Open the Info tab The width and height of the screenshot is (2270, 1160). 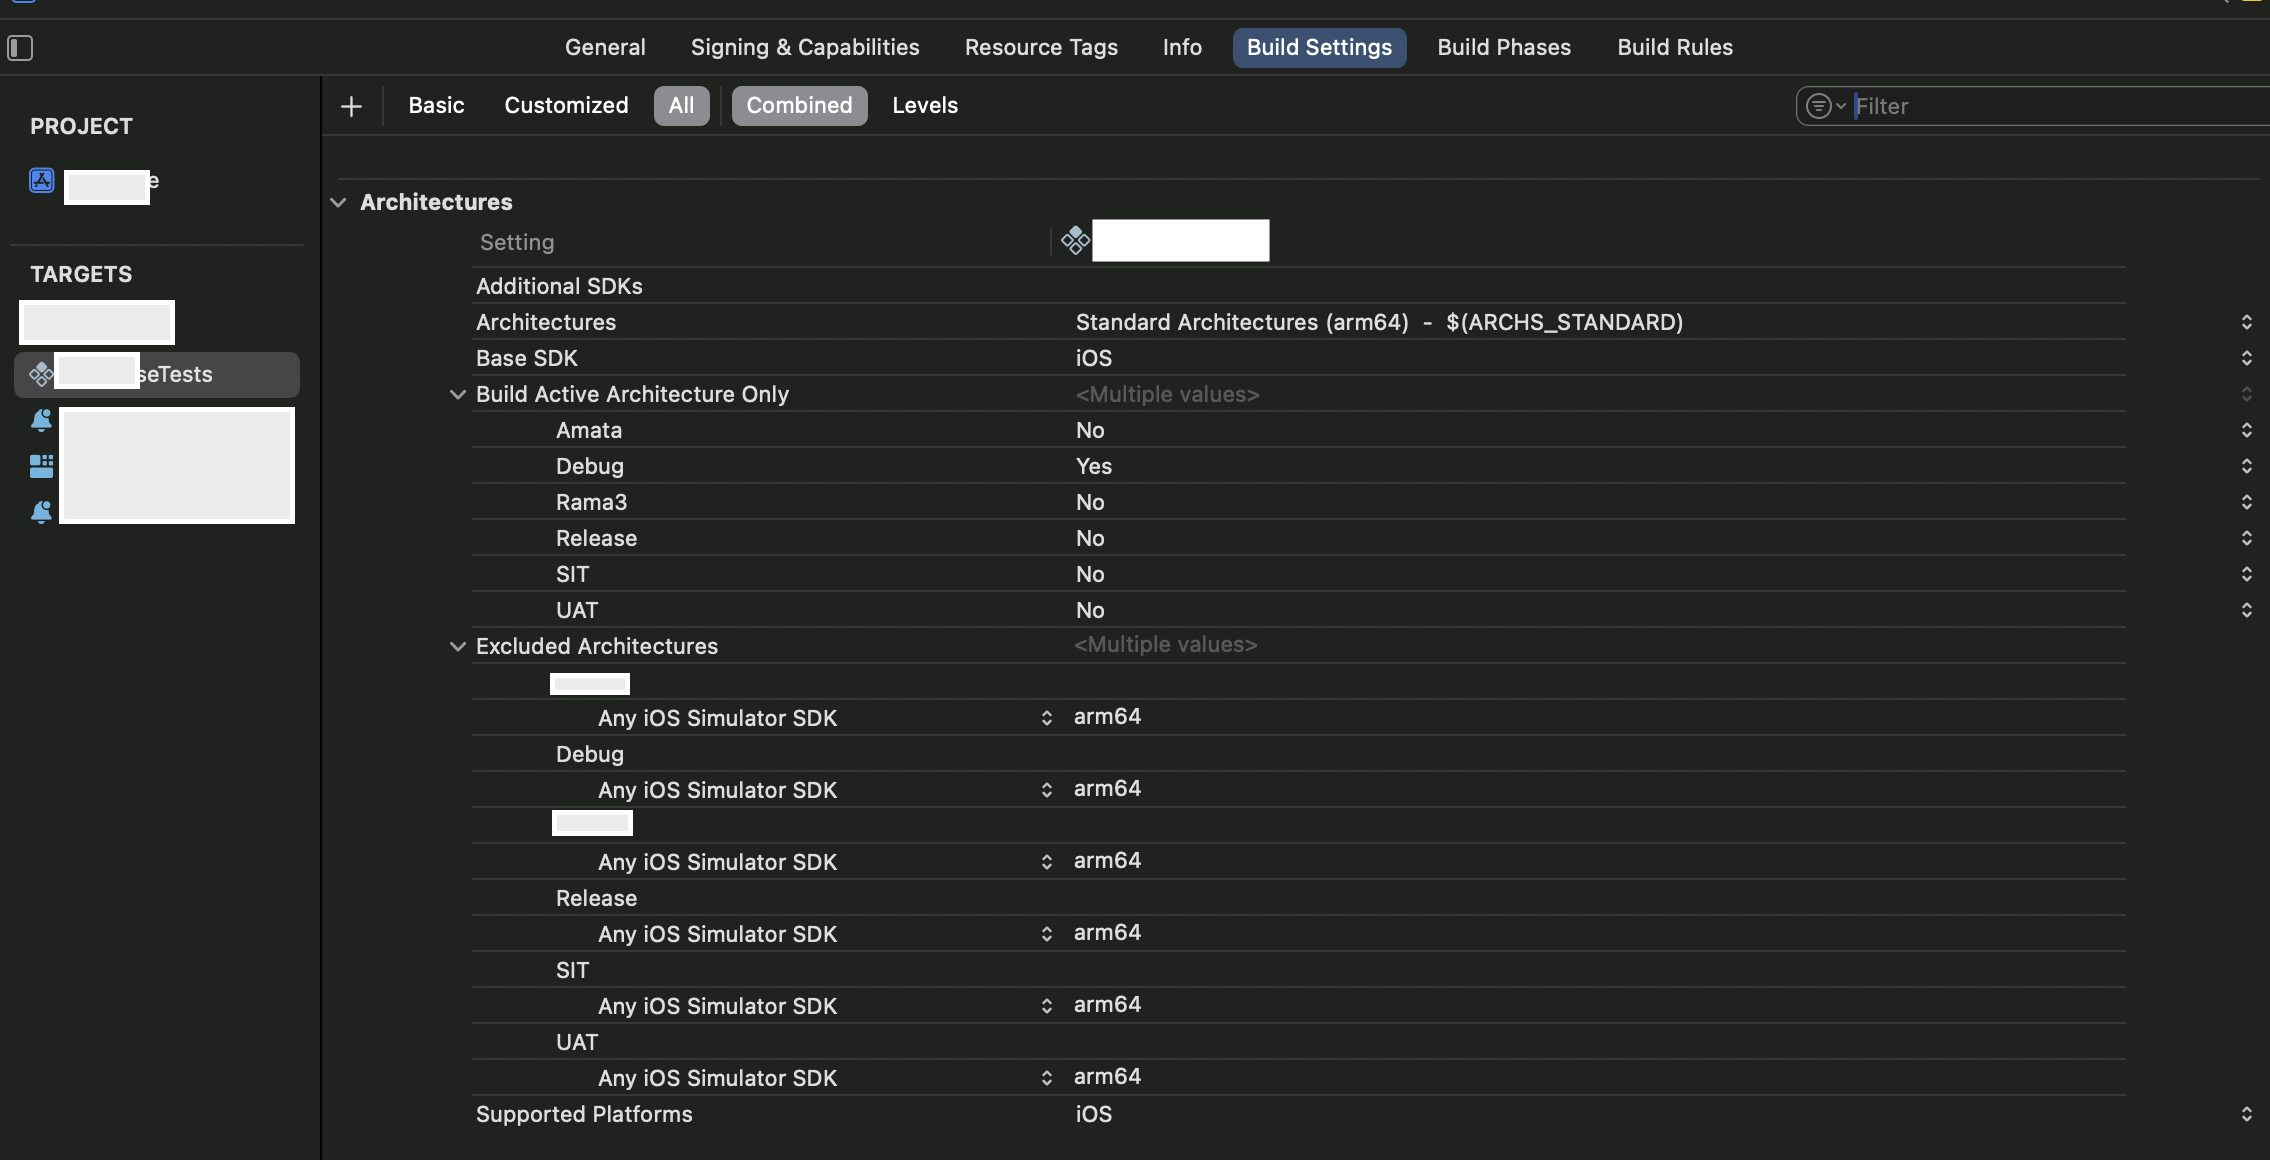(x=1182, y=47)
